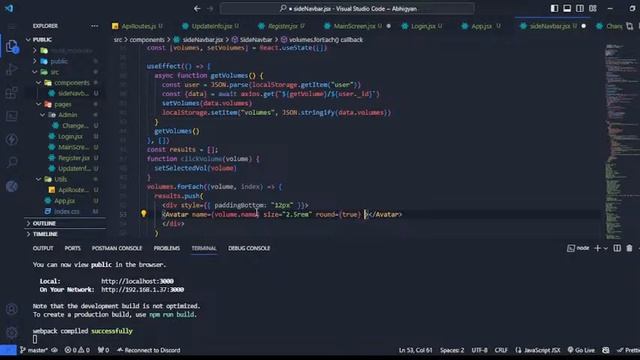Open the POSTMAN CONSOLE tab
640x360 pixels.
(117, 248)
